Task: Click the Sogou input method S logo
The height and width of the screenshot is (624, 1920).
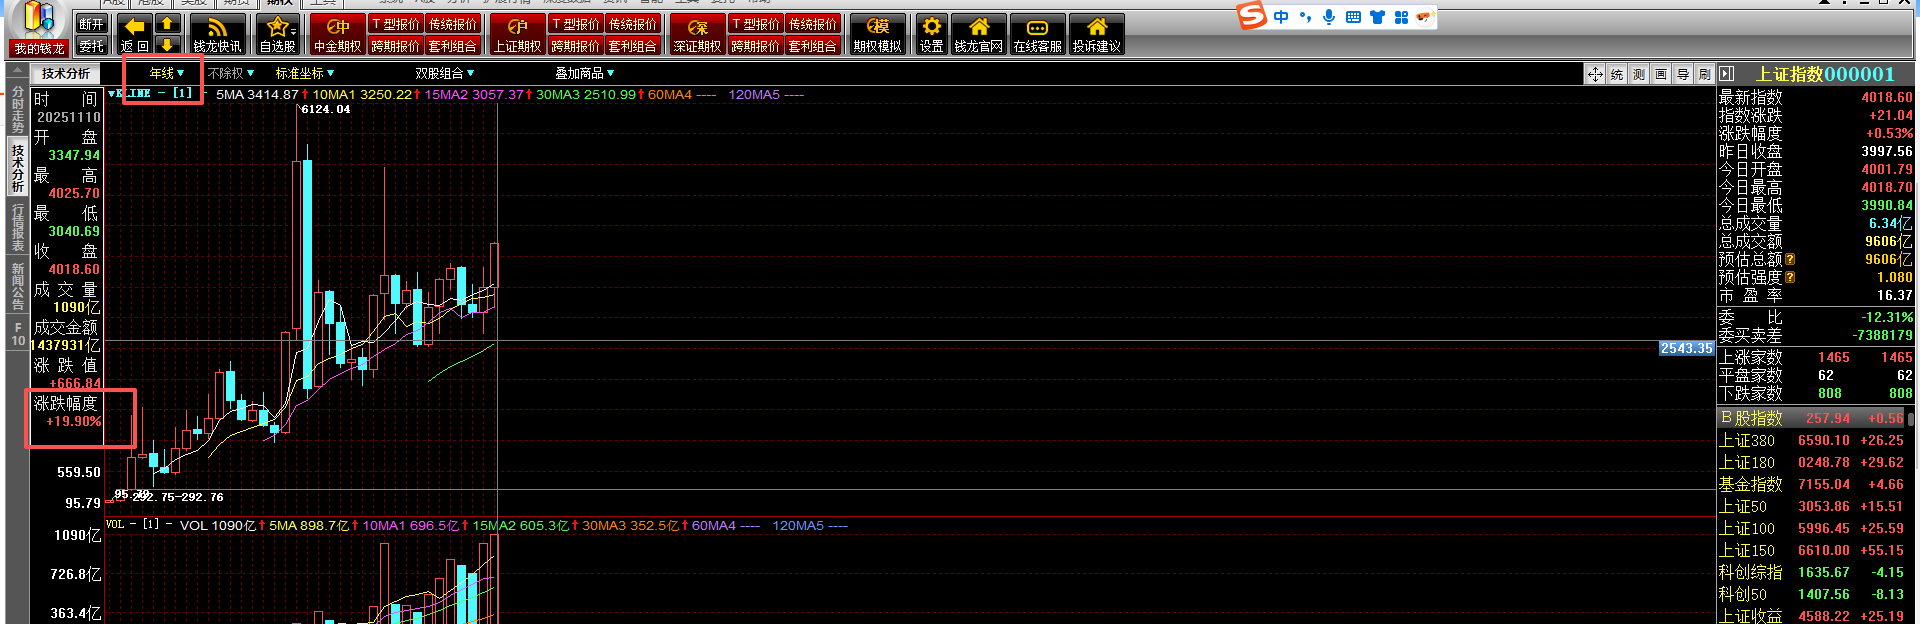Action: tap(1252, 16)
